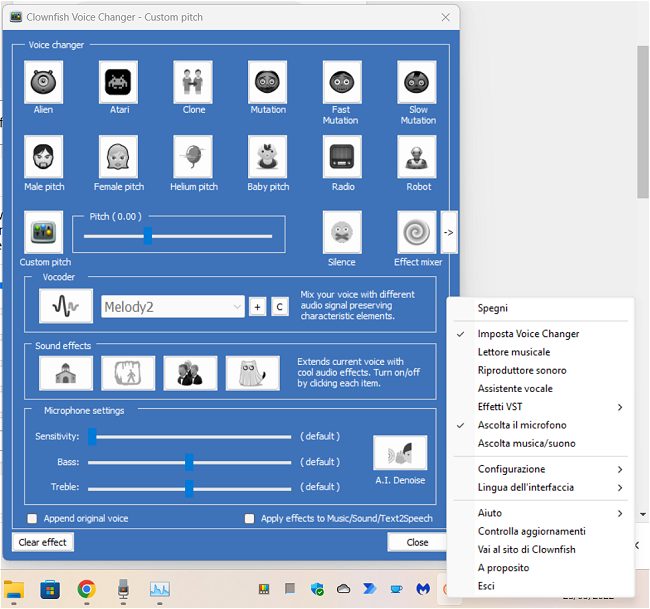Screen dimensions: 650x609
Task: Apply the Female pitch effect
Action: click(x=118, y=156)
